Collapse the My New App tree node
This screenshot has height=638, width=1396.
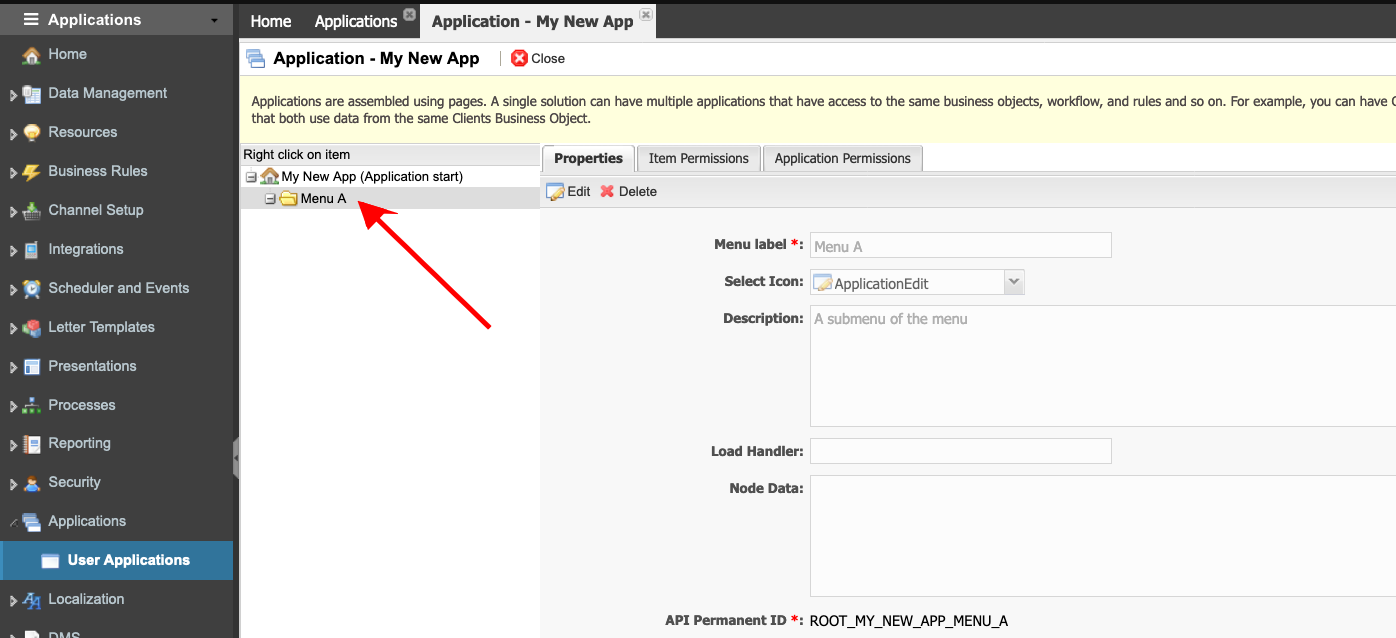(x=251, y=177)
